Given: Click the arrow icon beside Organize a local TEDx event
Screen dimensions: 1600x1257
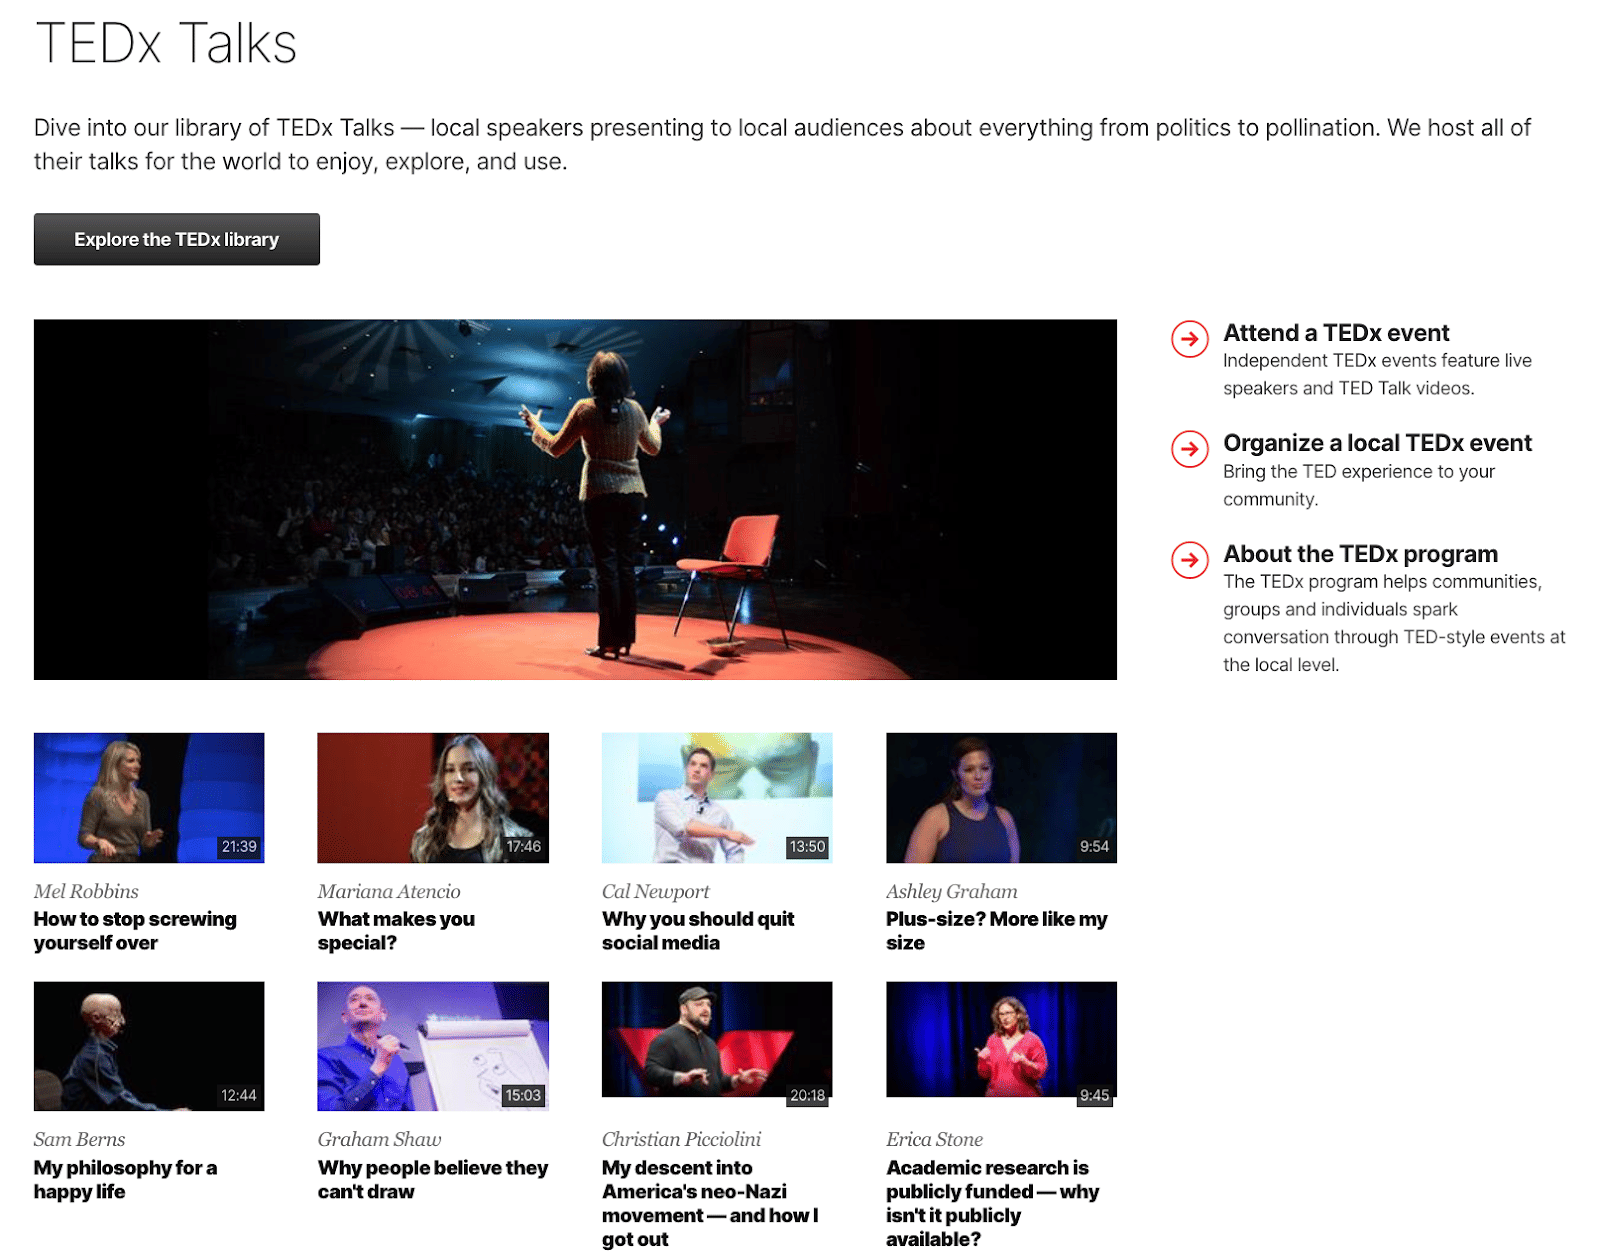Looking at the screenshot, I should 1189,449.
